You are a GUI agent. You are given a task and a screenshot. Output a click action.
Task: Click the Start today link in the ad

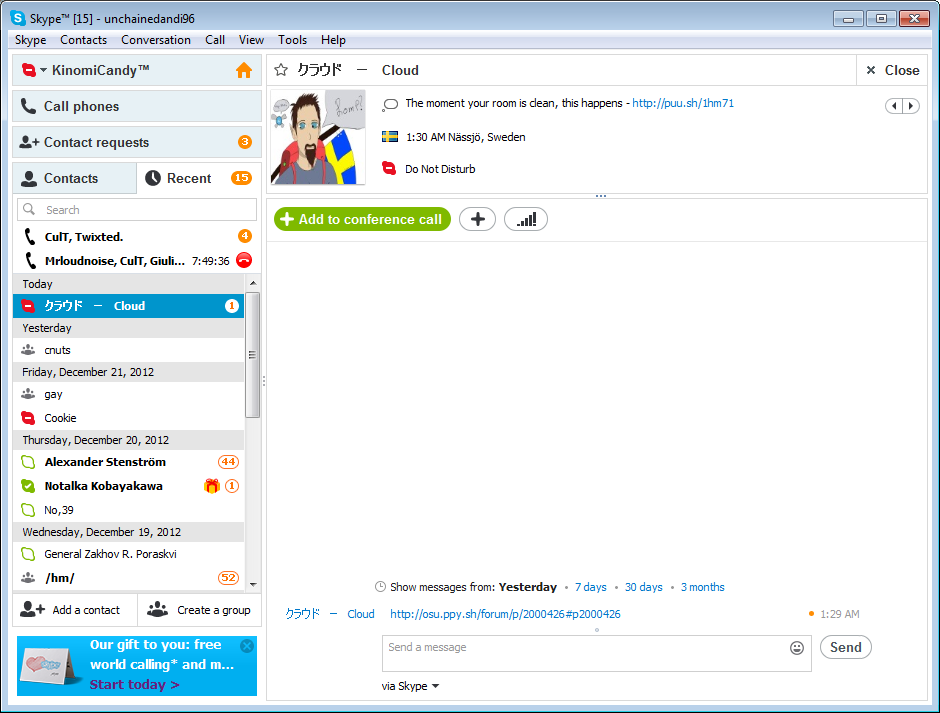[134, 684]
